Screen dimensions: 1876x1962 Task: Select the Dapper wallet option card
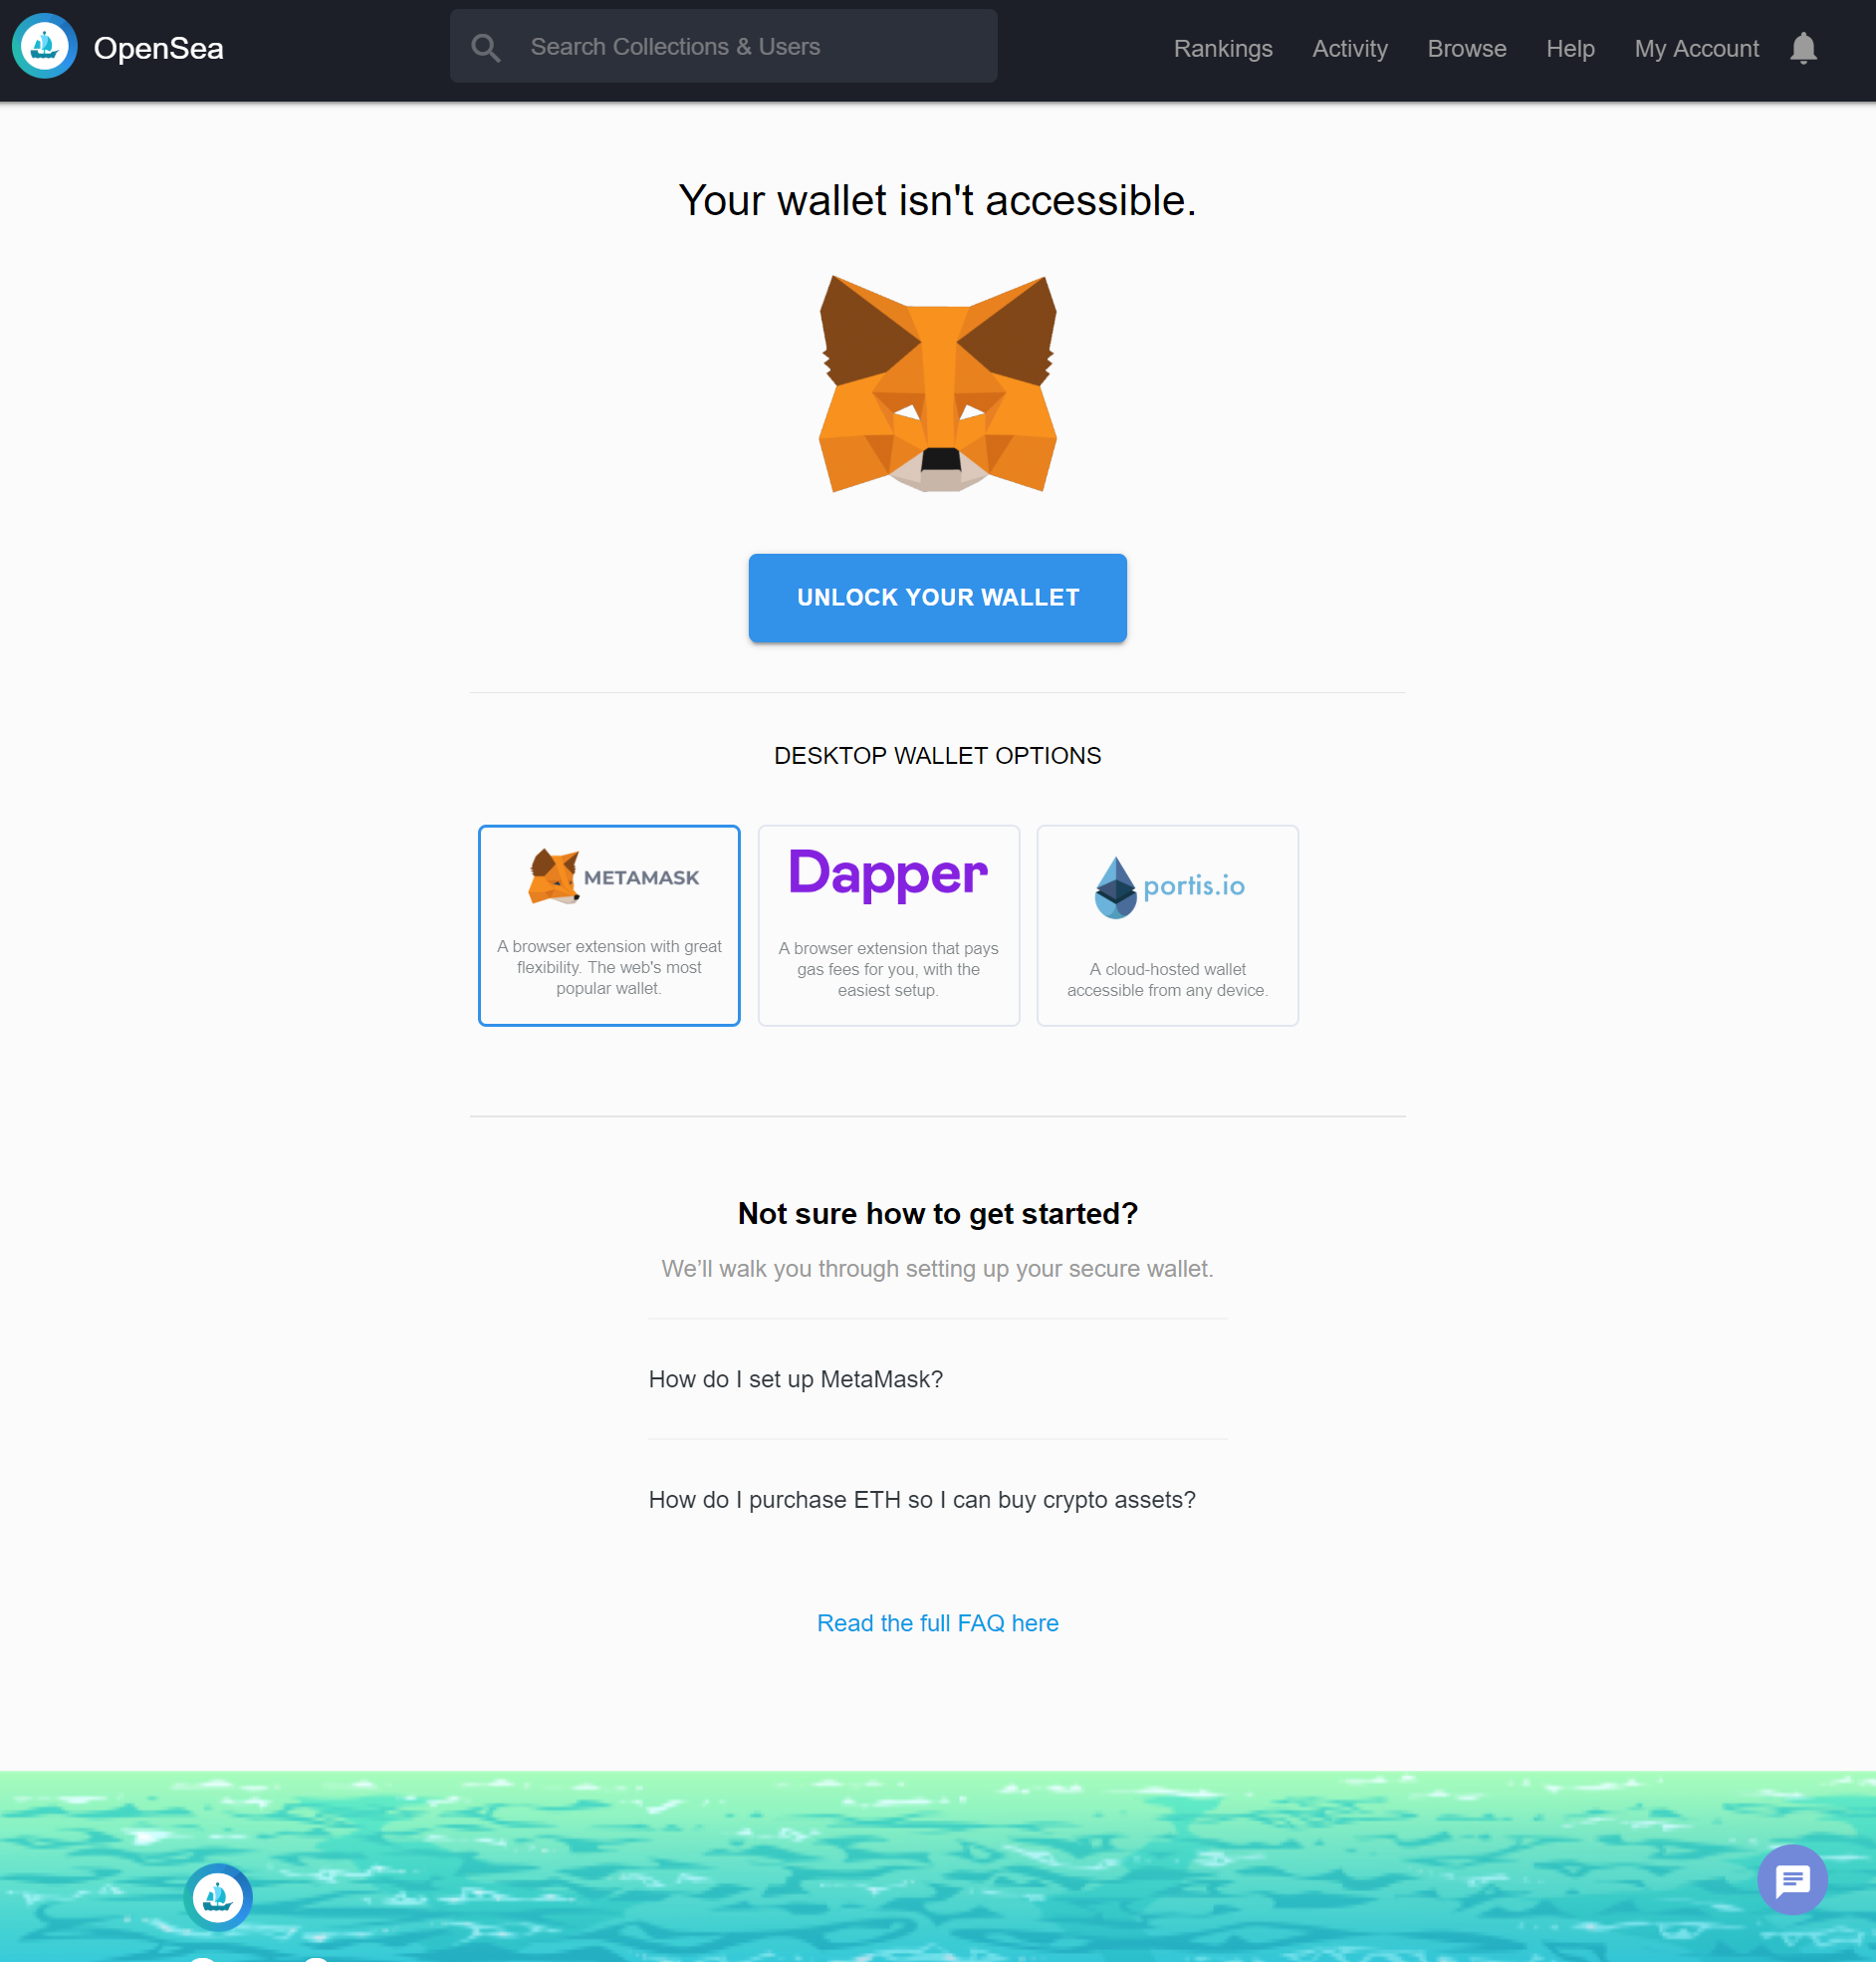[888, 925]
